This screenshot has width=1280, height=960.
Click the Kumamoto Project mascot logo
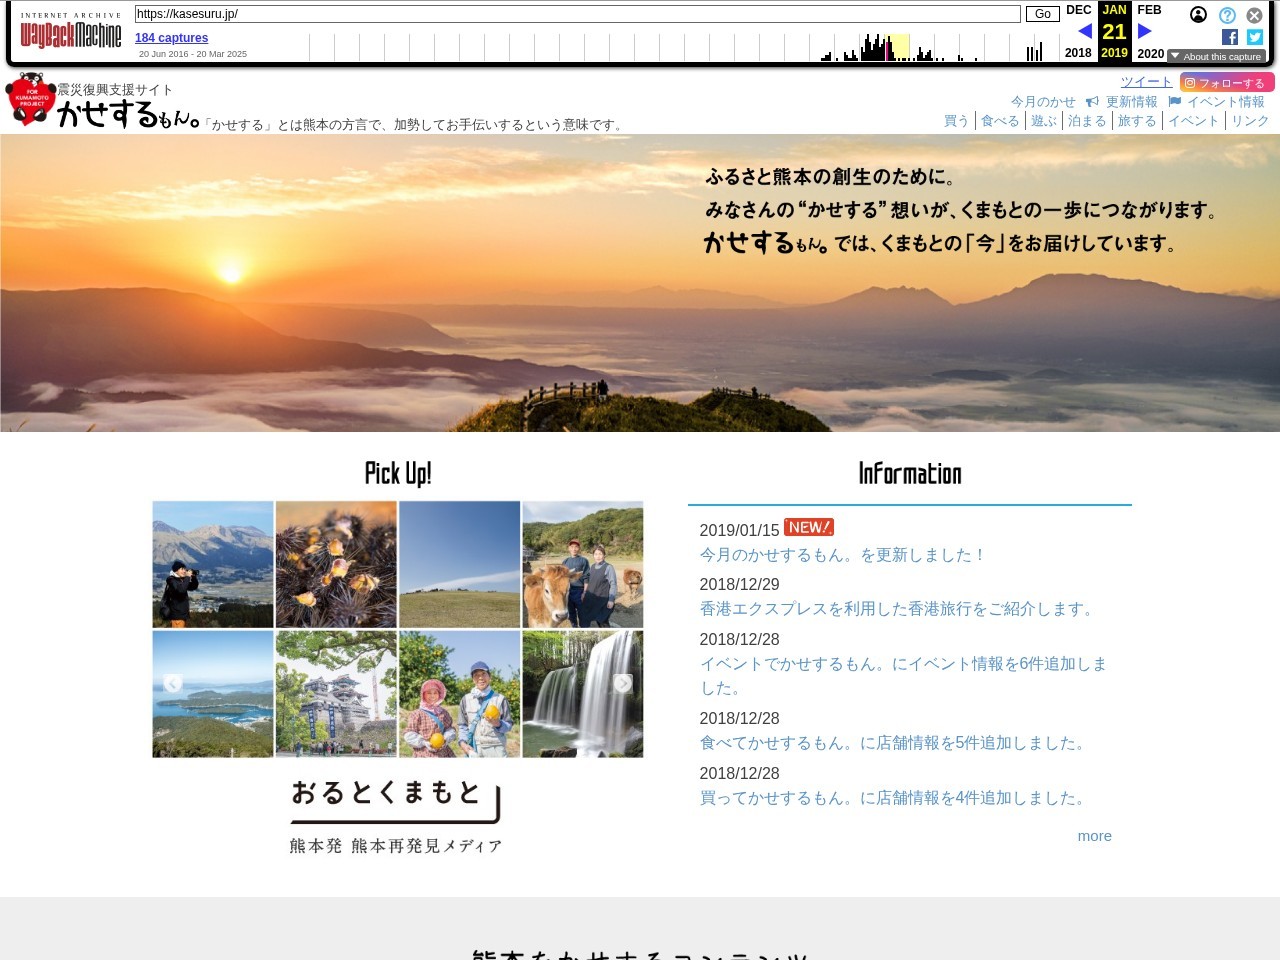click(30, 99)
